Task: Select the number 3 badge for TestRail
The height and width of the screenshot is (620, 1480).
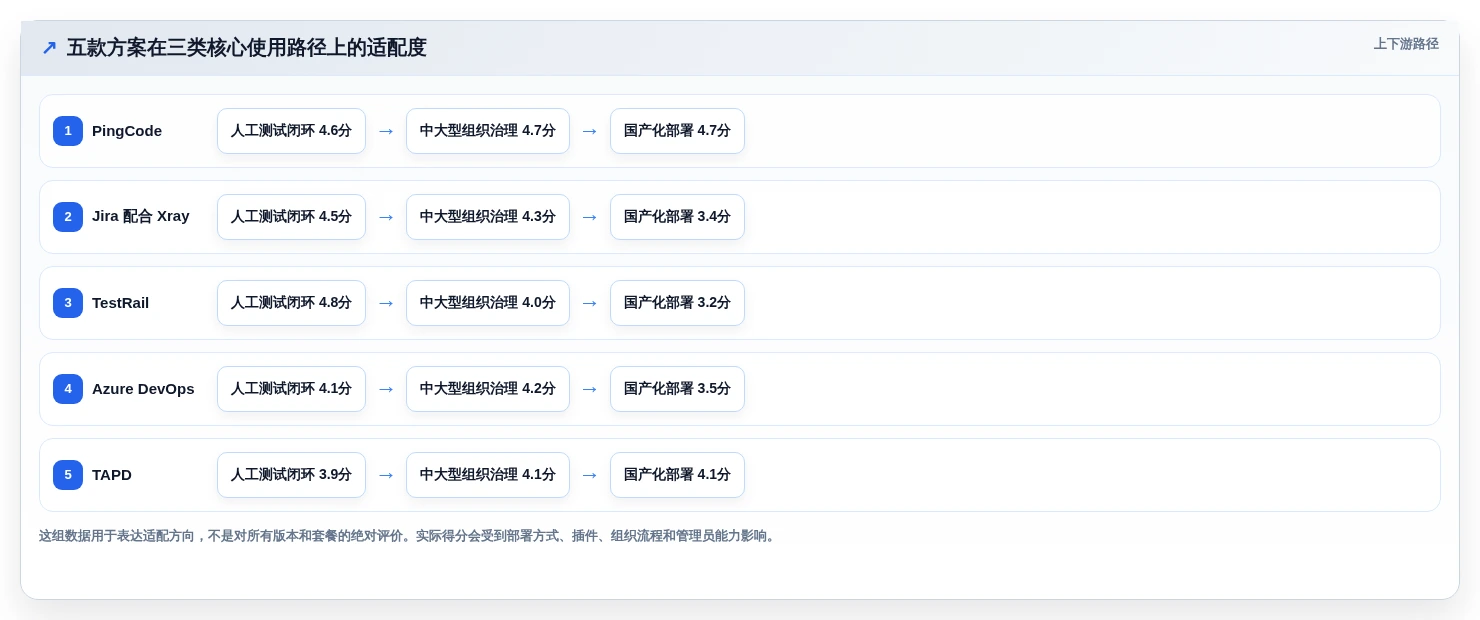Action: click(x=68, y=303)
